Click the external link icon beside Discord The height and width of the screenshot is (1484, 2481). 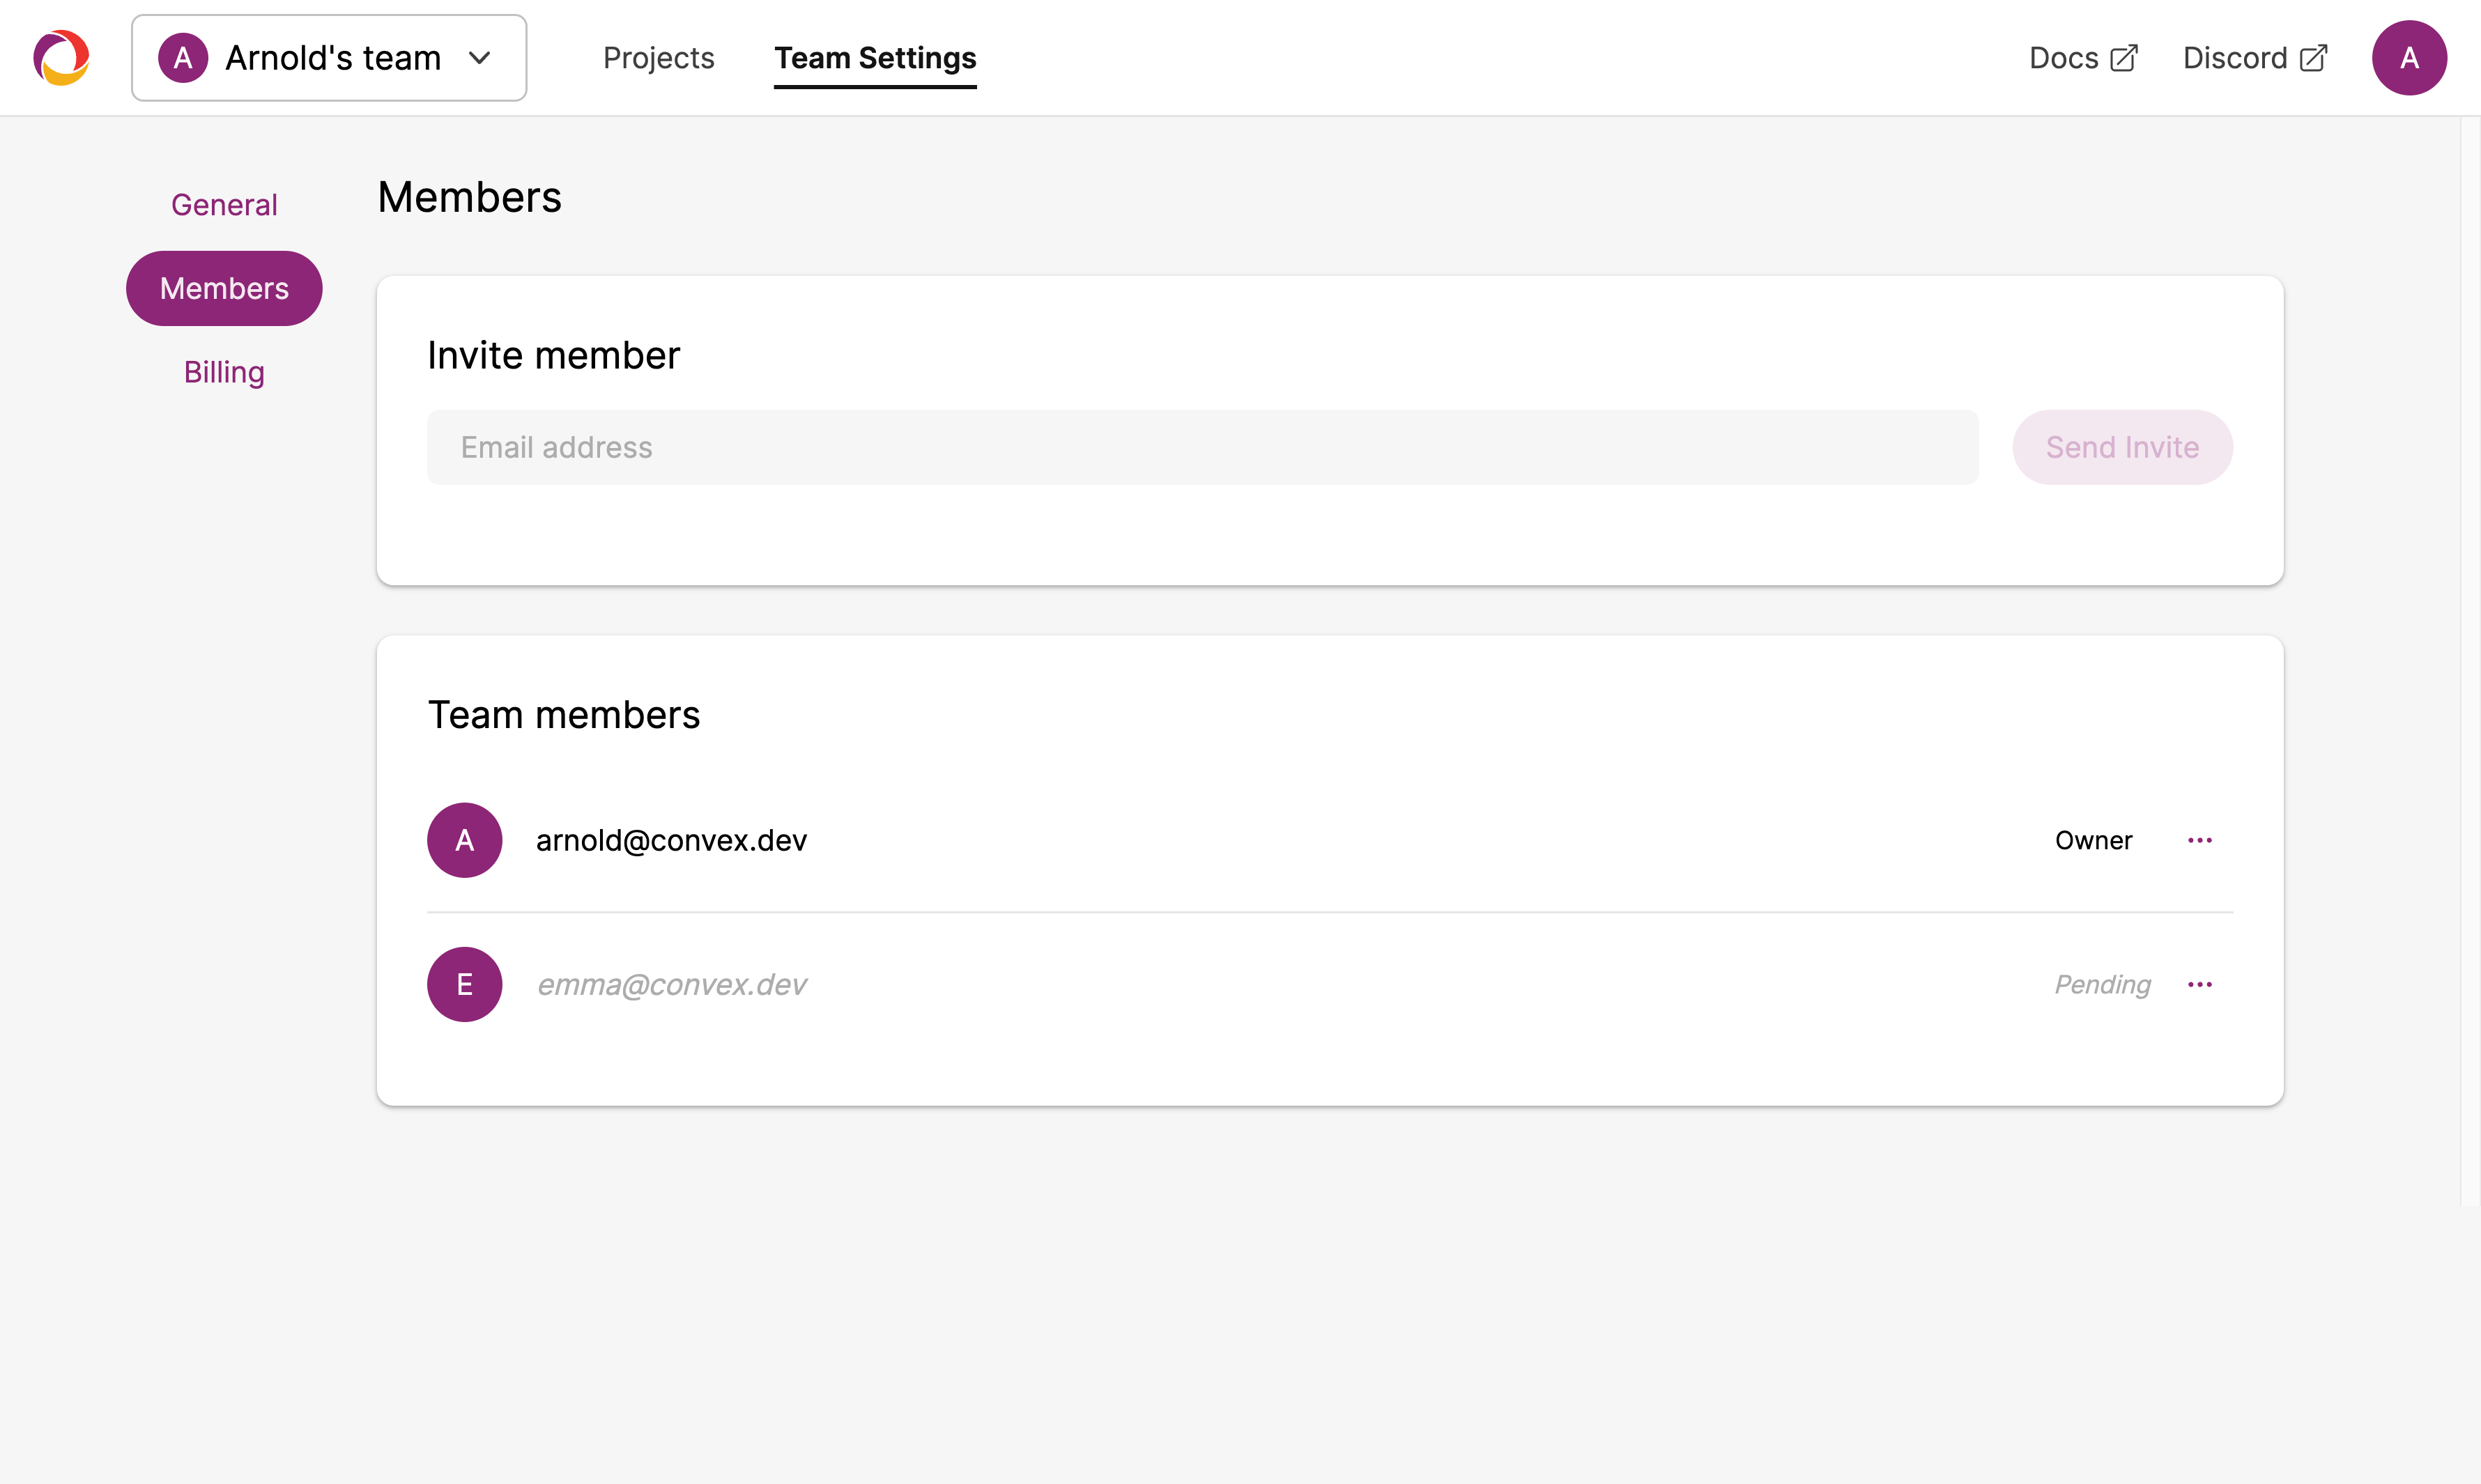(2314, 58)
